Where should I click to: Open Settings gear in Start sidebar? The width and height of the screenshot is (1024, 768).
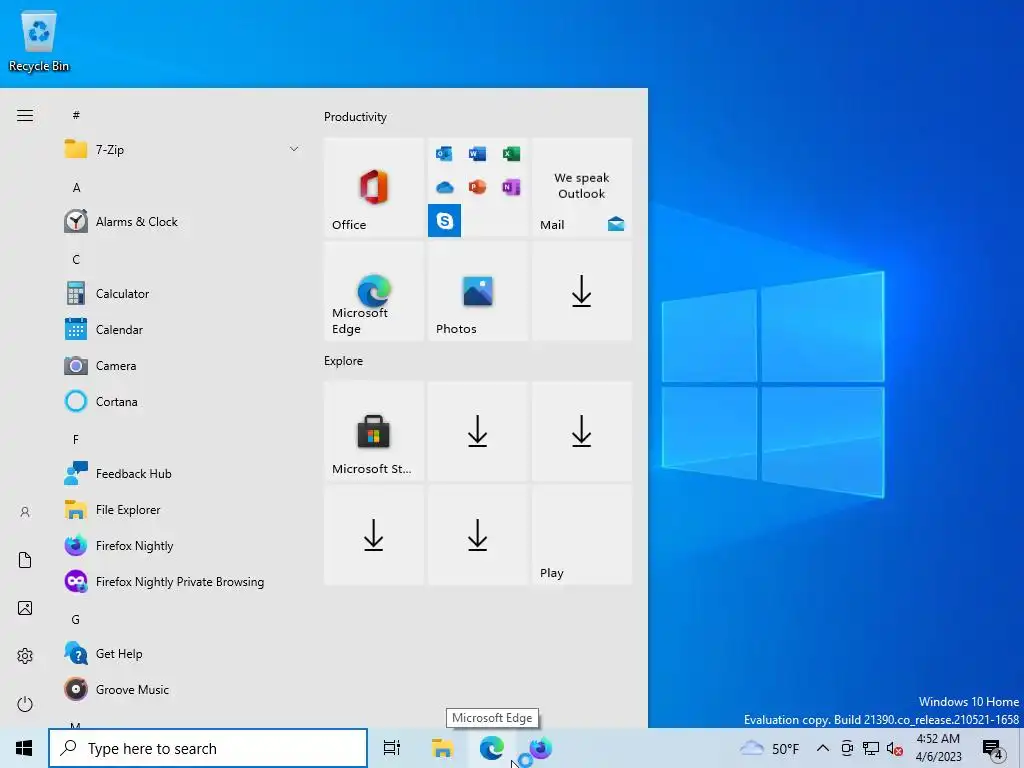[25, 656]
